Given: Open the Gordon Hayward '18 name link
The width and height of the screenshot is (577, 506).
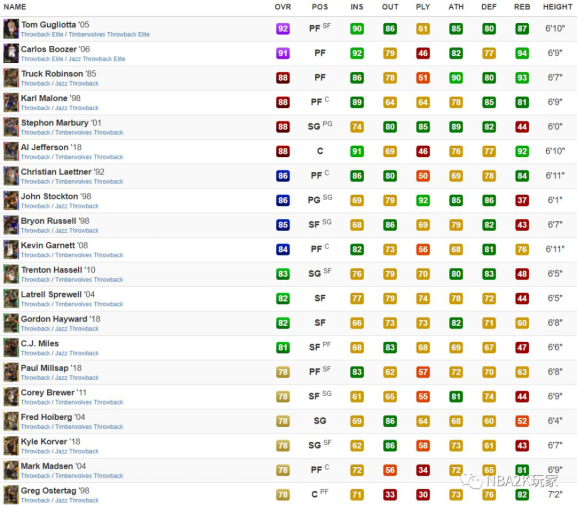Looking at the screenshot, I should coord(61,319).
